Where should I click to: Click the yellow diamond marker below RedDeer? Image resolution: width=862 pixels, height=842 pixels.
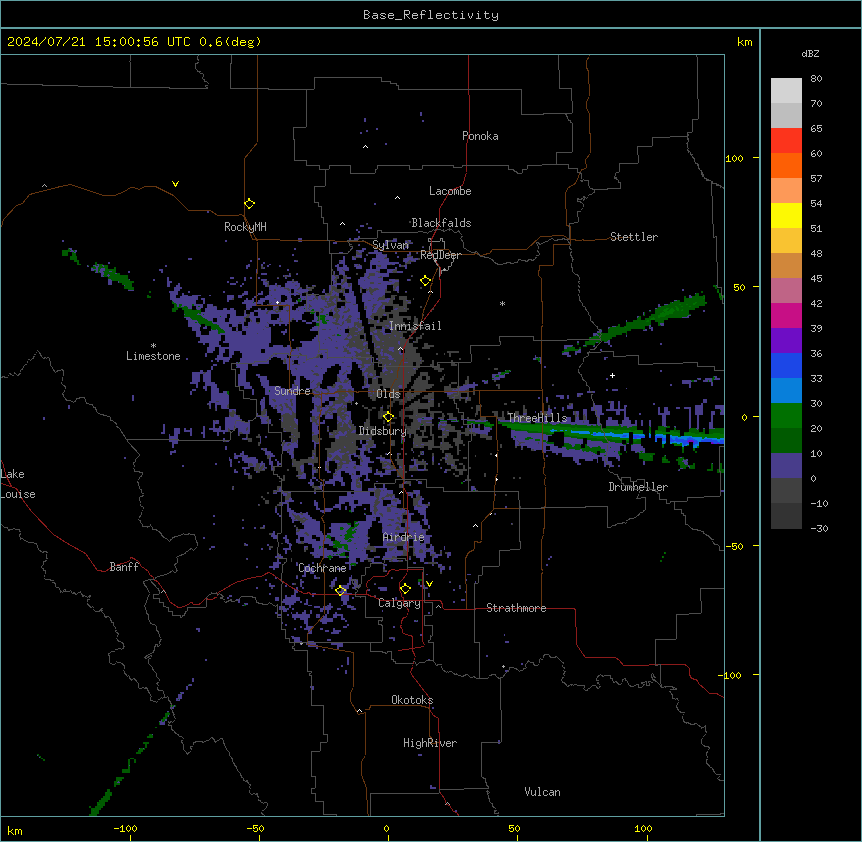click(425, 281)
